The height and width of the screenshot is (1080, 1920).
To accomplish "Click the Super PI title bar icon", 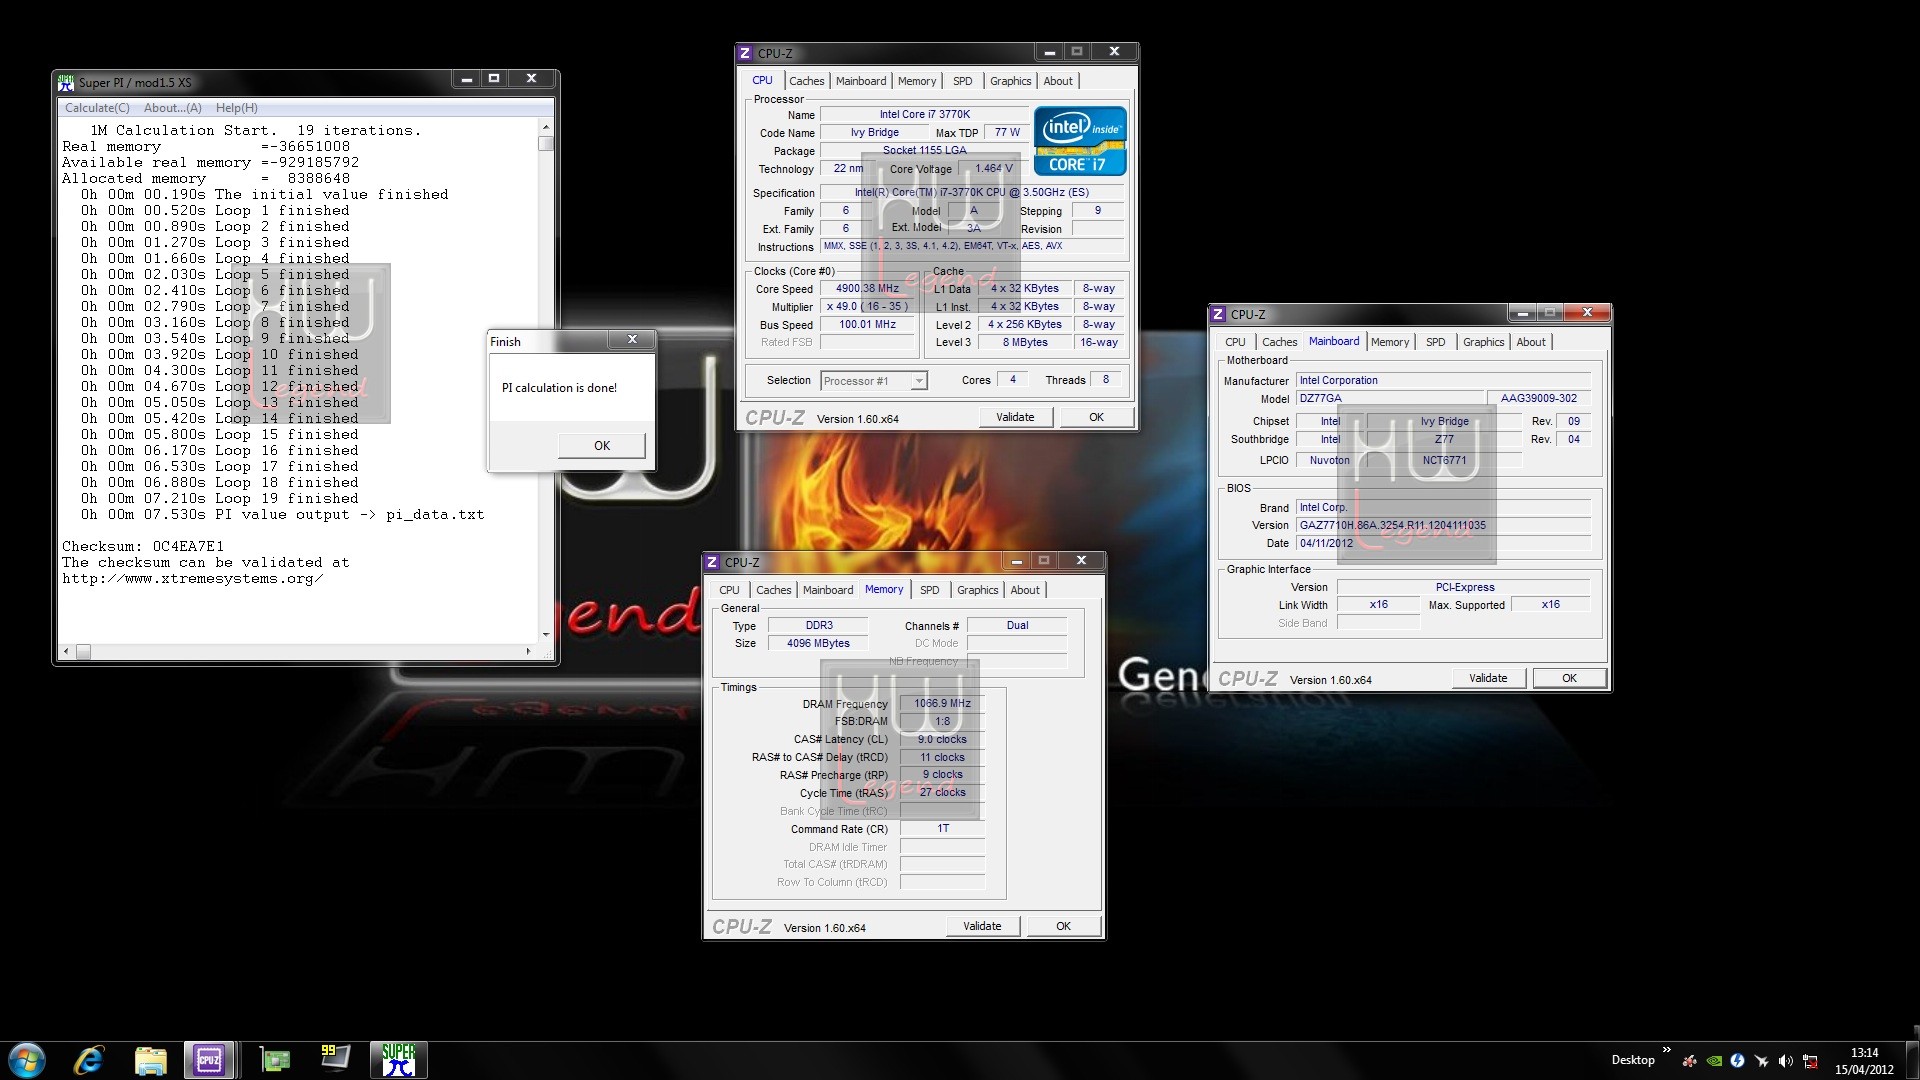I will 66,82.
